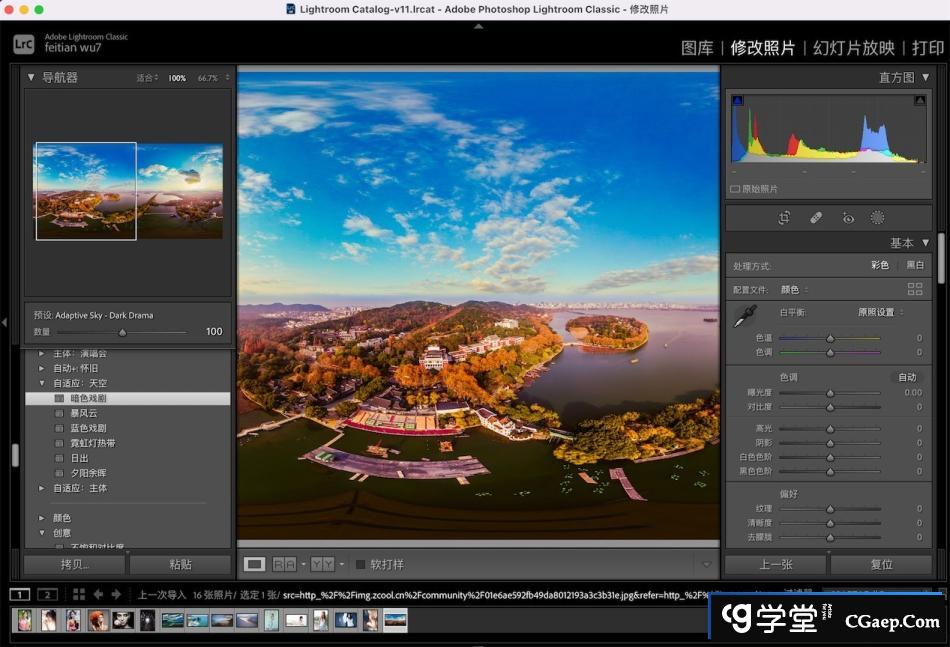950x647 pixels.
Task: Switch to the 图库 module
Action: [697, 48]
